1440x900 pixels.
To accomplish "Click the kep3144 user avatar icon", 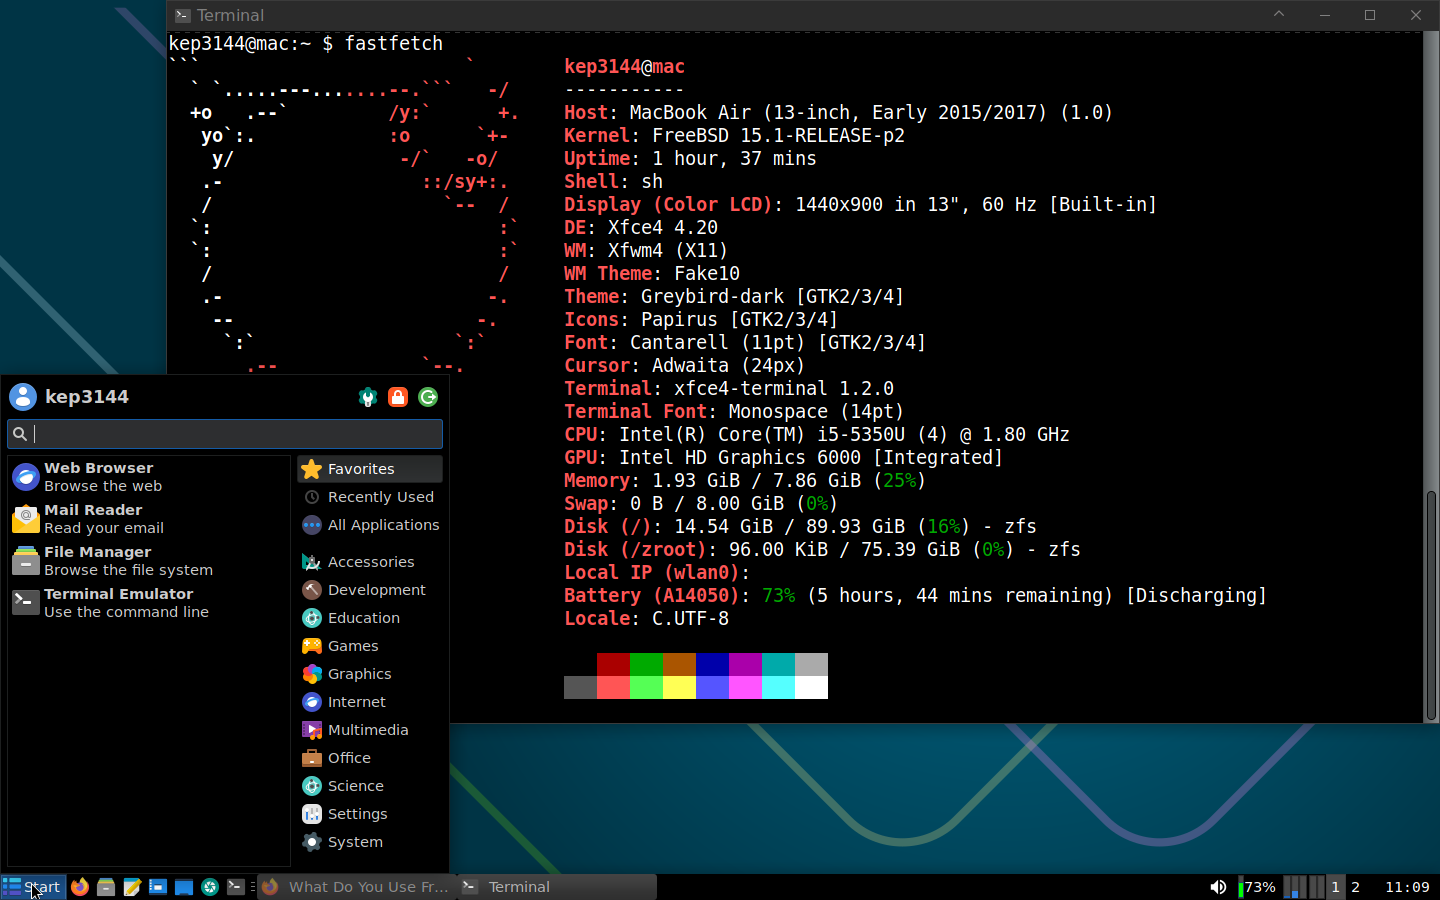I will click(x=23, y=397).
